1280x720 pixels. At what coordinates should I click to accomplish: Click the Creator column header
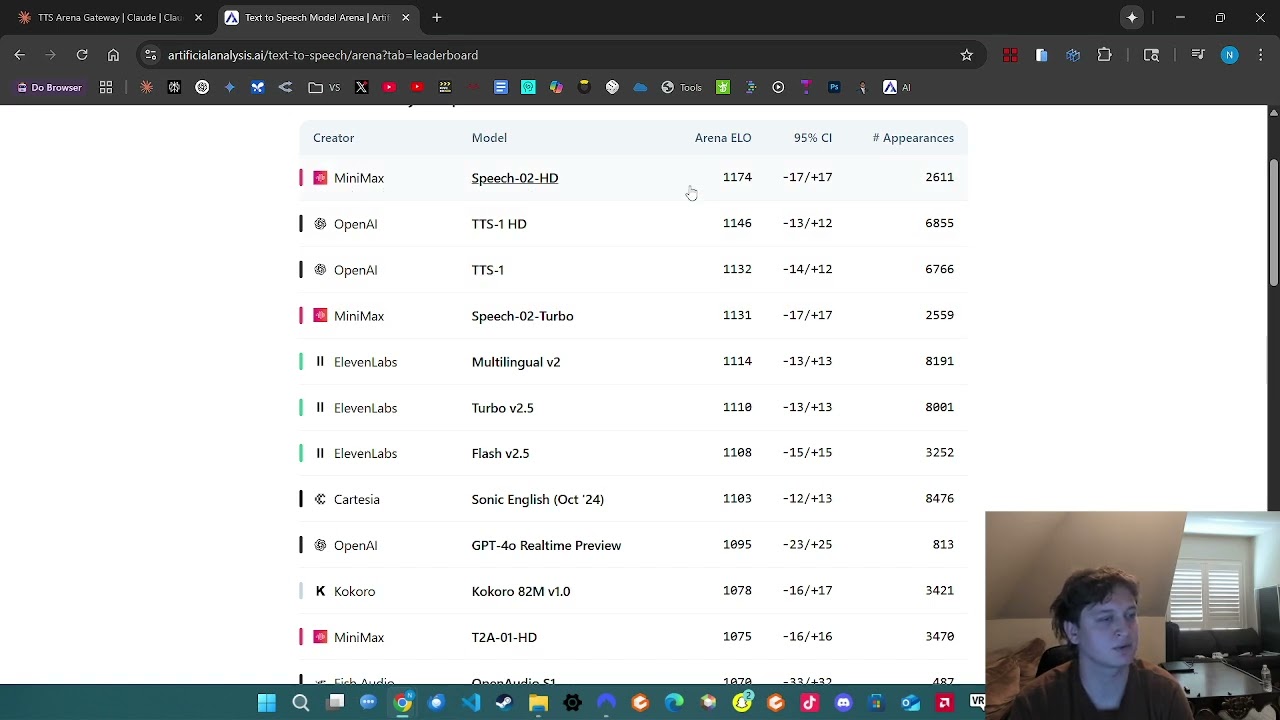[x=333, y=138]
